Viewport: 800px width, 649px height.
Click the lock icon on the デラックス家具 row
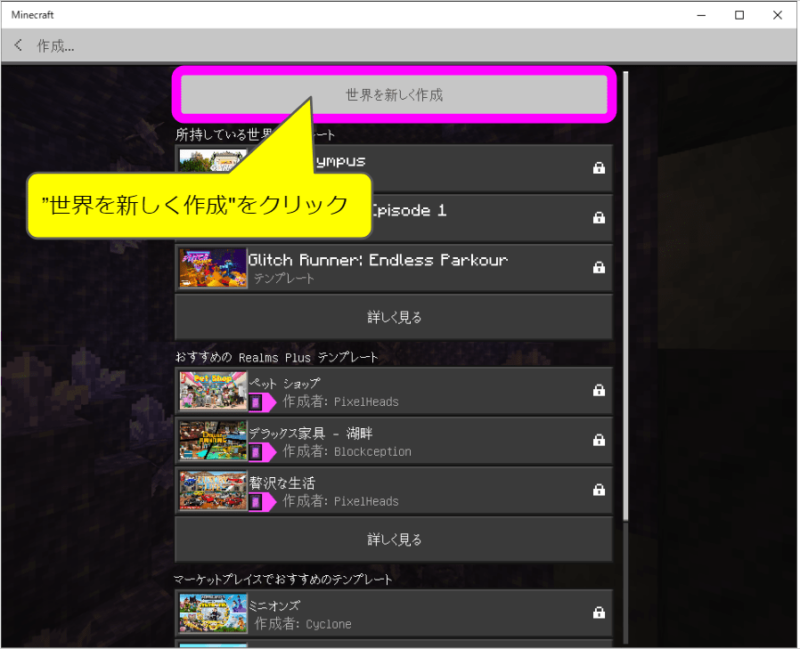pyautogui.click(x=599, y=440)
